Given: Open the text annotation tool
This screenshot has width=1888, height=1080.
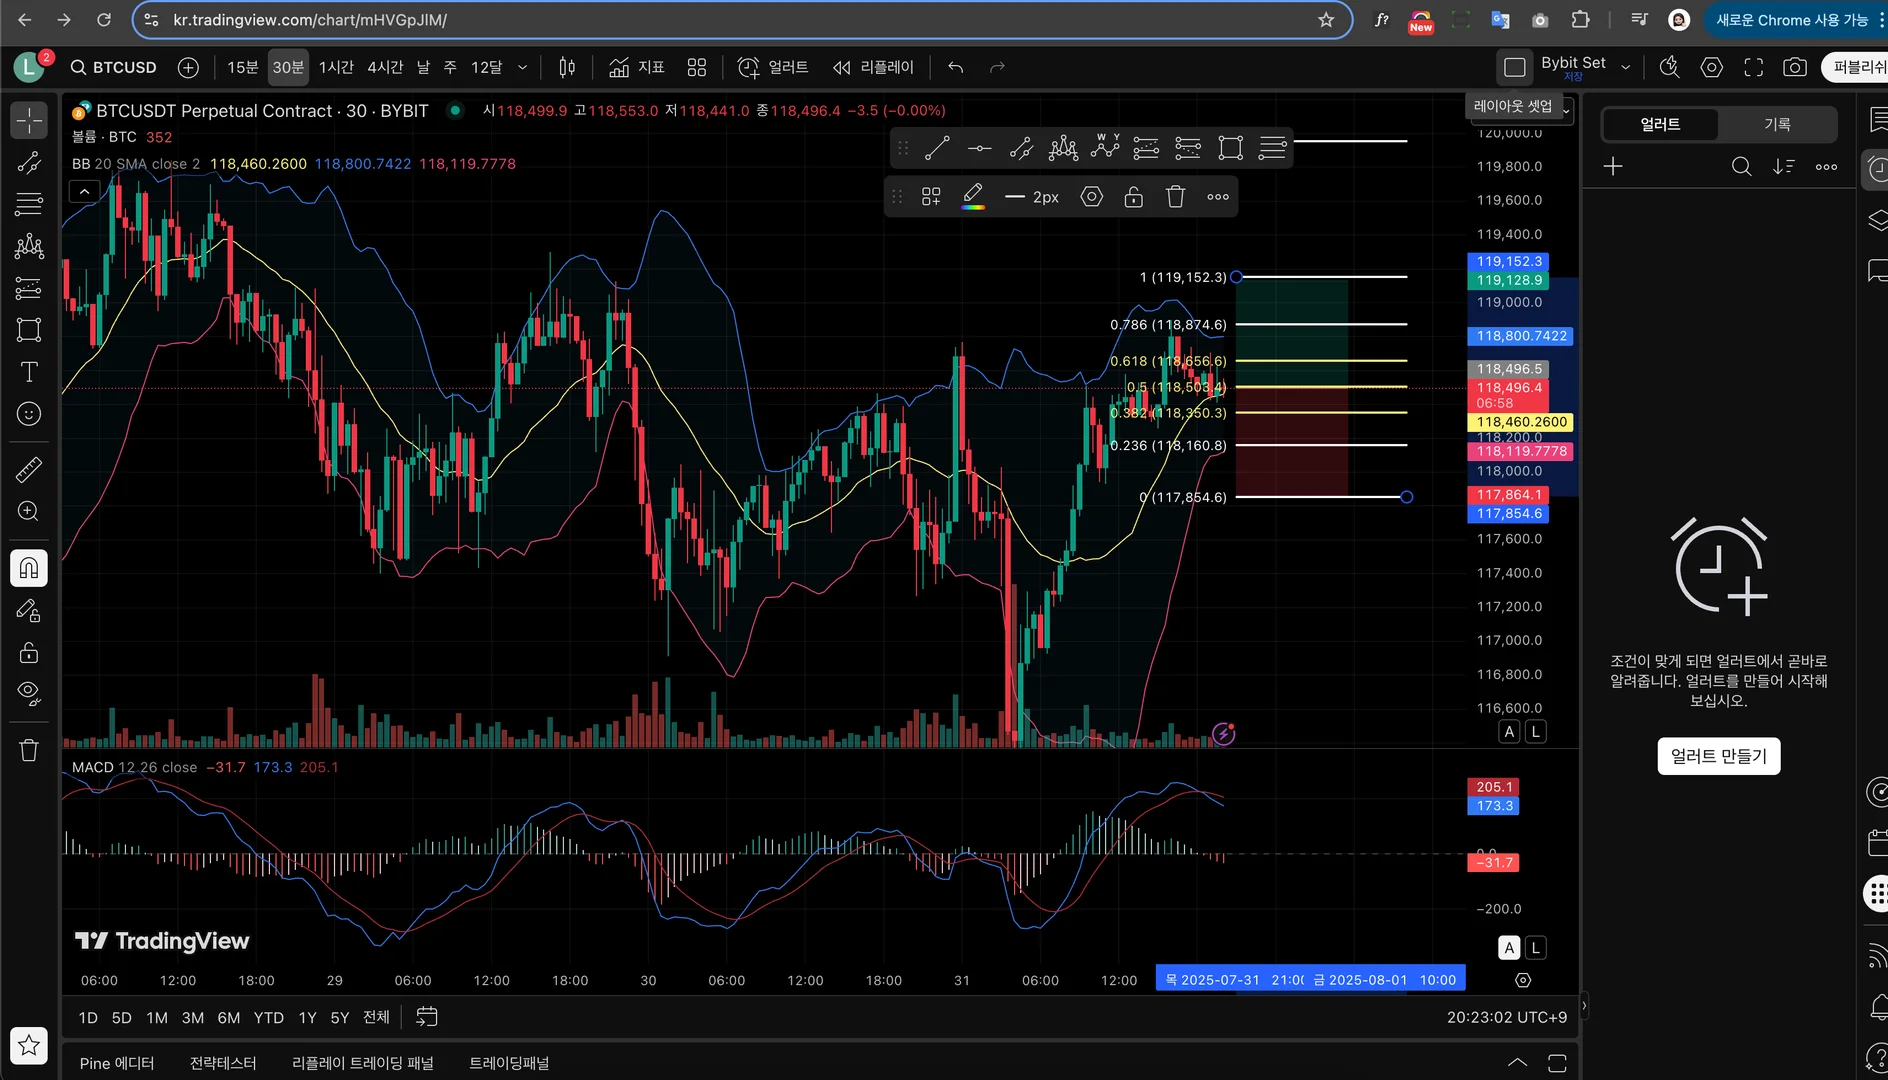Looking at the screenshot, I should pyautogui.click(x=29, y=372).
